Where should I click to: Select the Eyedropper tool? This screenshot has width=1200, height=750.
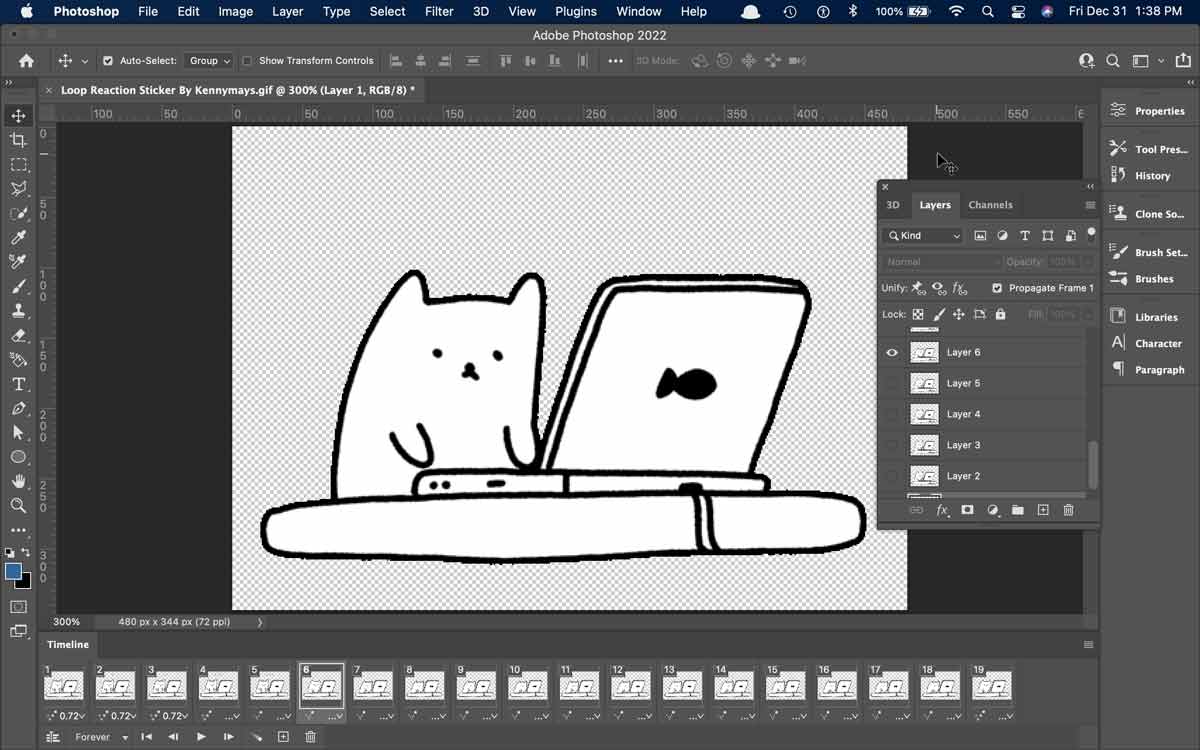click(18, 238)
